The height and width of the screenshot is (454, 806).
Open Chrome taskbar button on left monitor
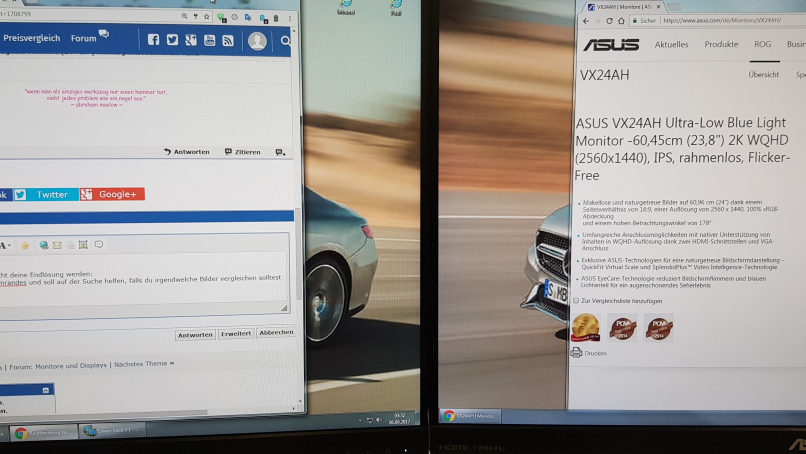coord(44,433)
